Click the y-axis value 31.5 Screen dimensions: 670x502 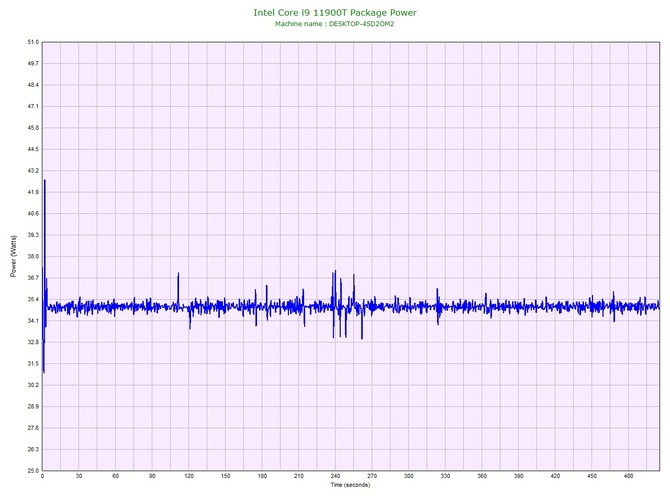click(x=33, y=364)
